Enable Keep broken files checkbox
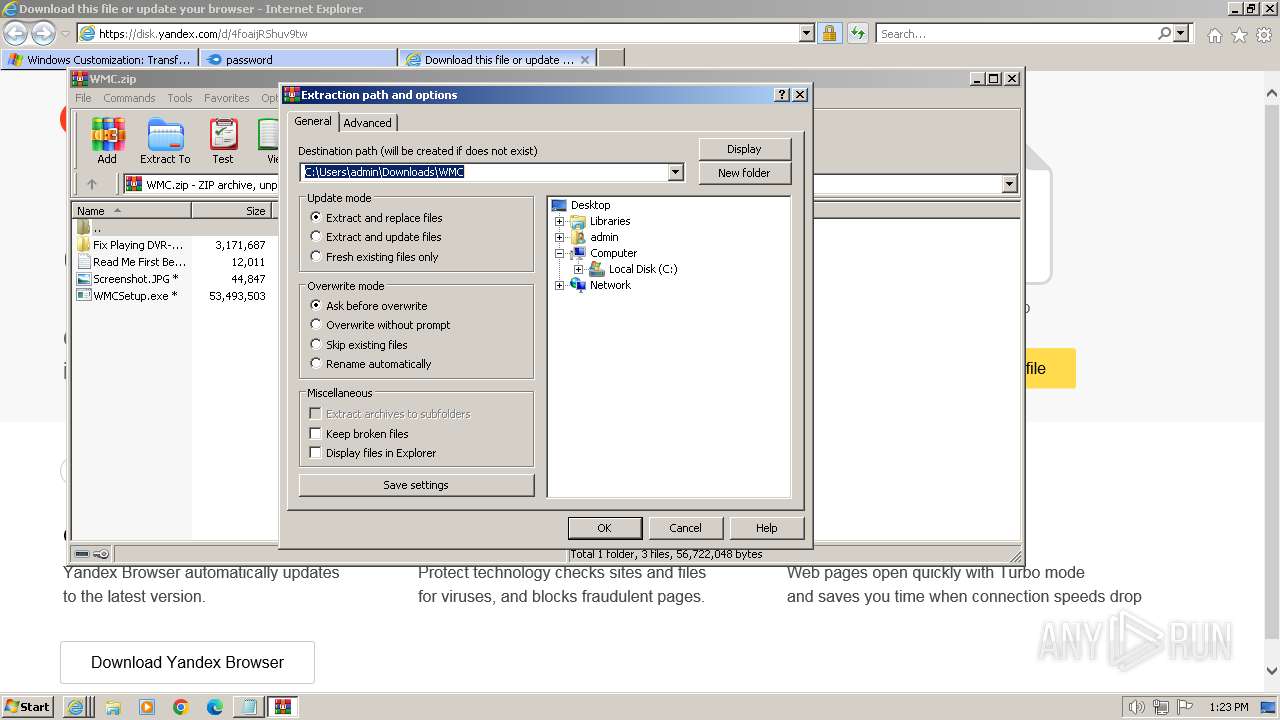 tap(315, 433)
